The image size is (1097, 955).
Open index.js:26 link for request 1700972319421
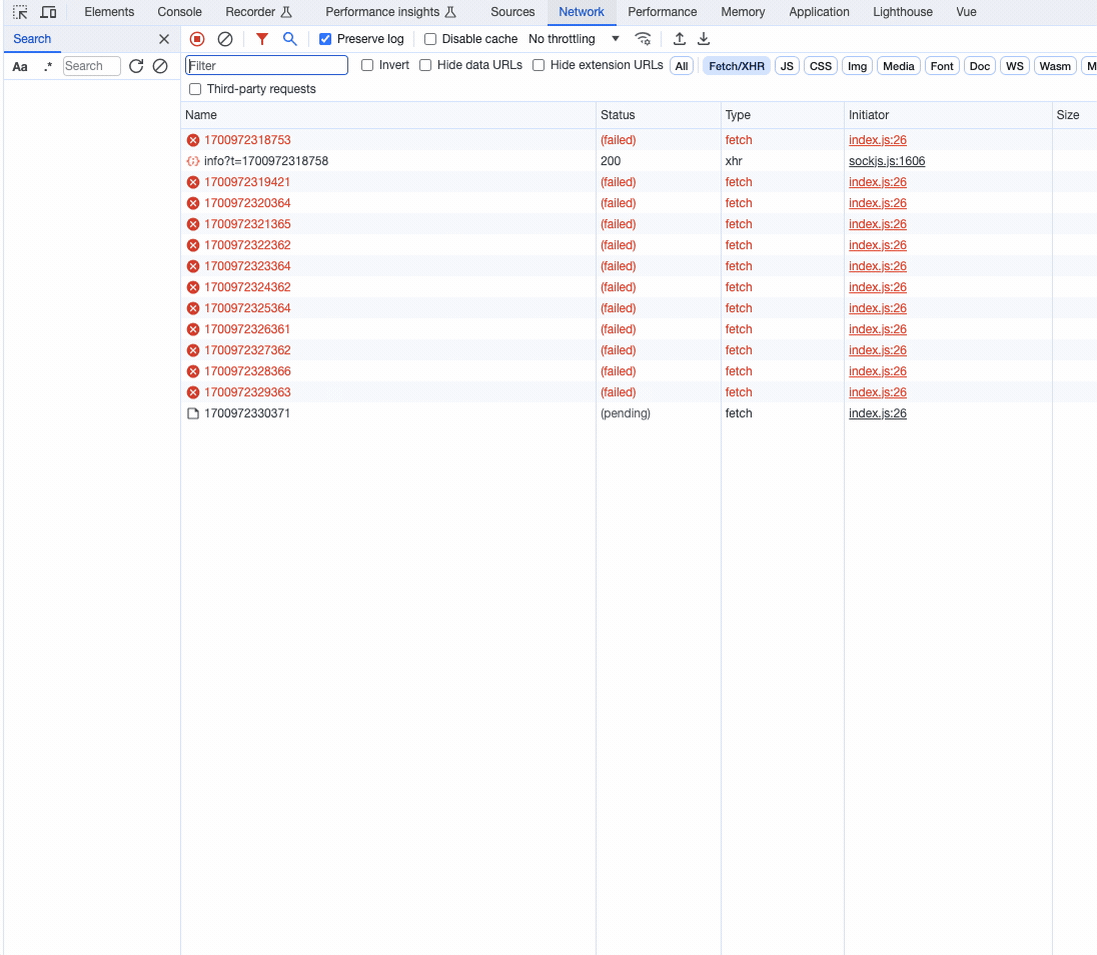click(877, 182)
